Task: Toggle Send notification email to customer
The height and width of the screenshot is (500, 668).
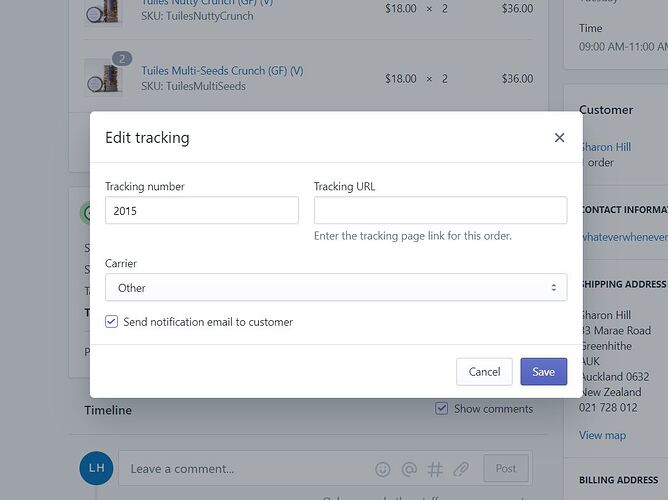Action: click(x=112, y=322)
